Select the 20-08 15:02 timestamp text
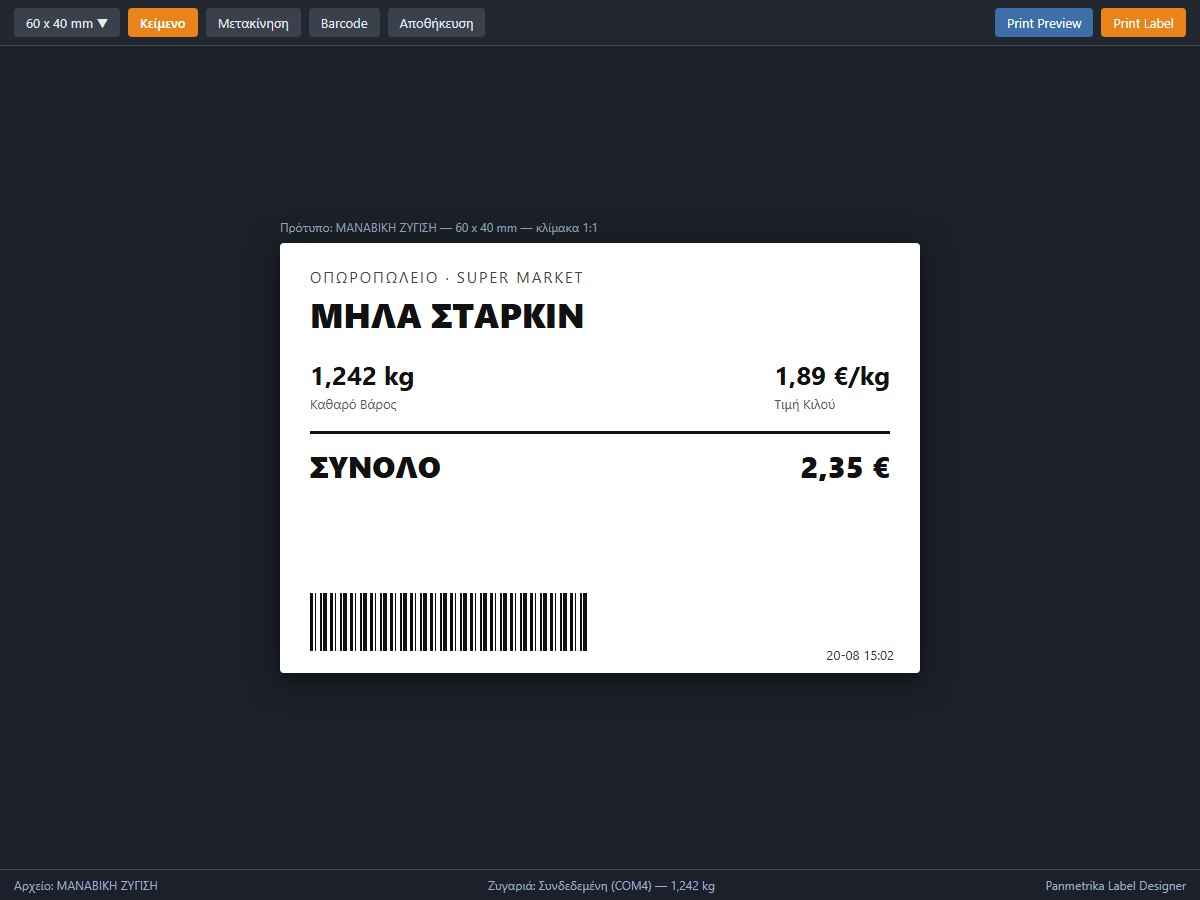The image size is (1200, 900). pos(860,656)
